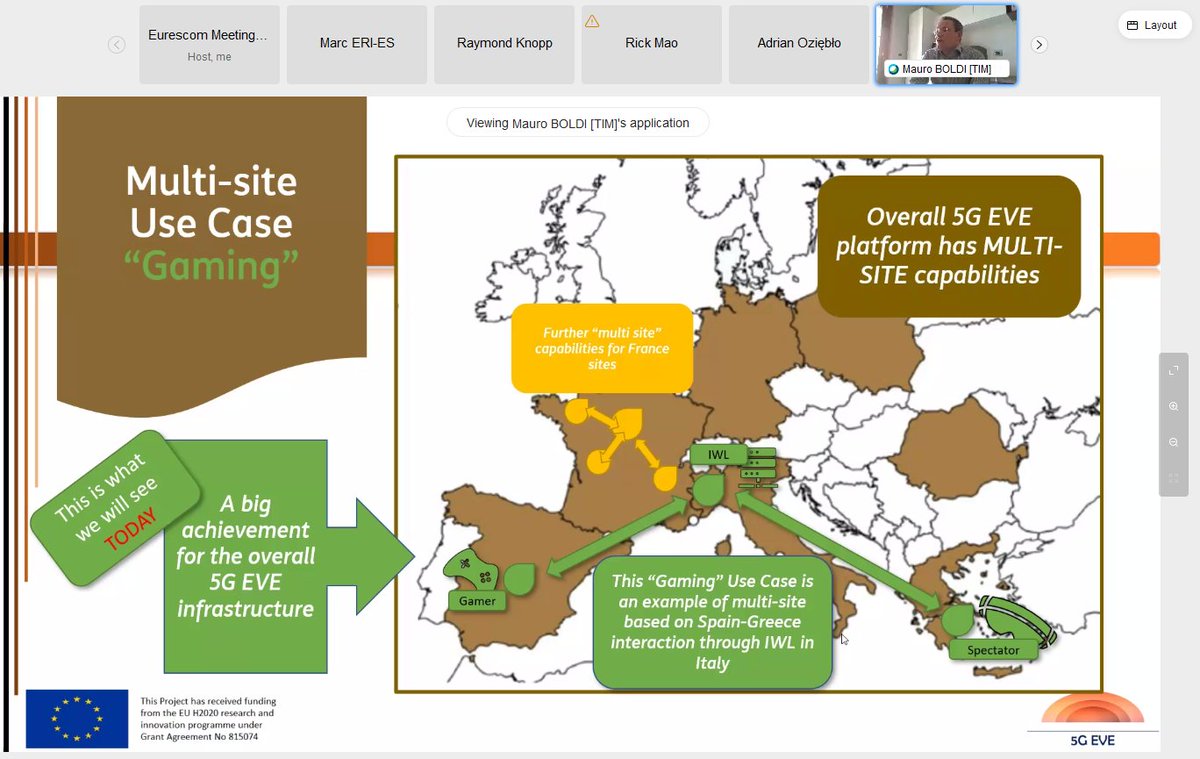Click warning icon on Rick Mao tile
Image resolution: width=1200 pixels, height=759 pixels.
pos(592,20)
